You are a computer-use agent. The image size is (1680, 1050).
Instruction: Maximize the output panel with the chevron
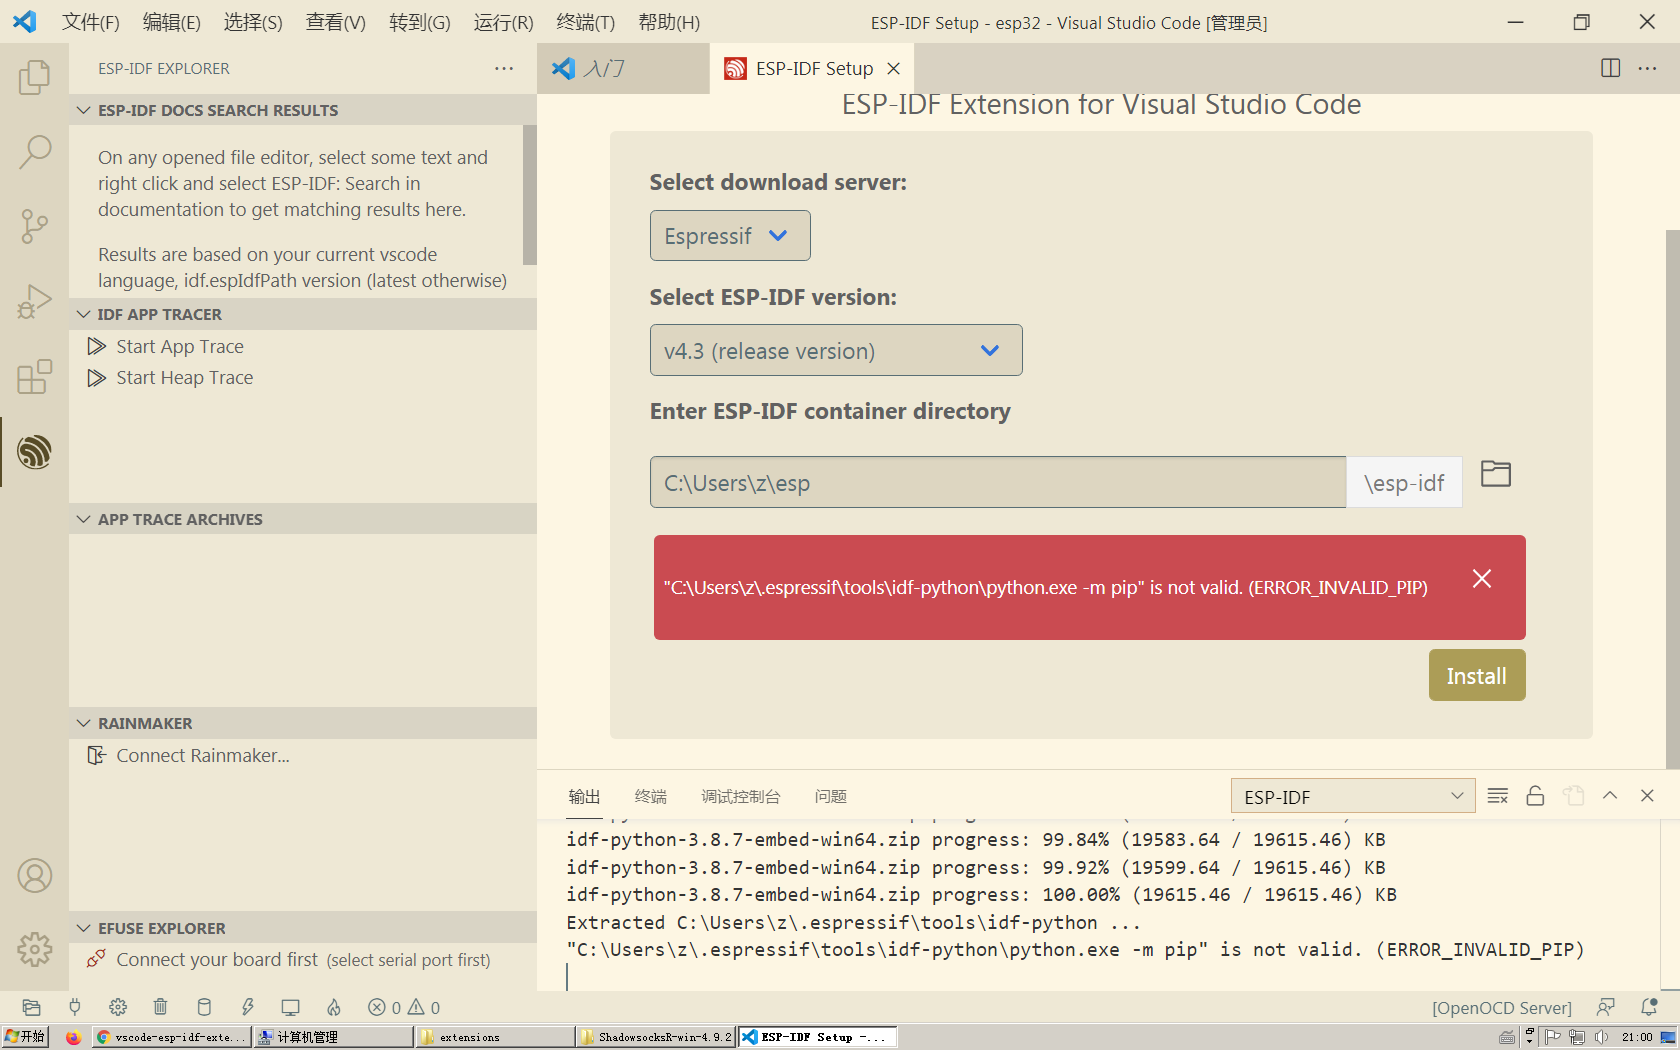coord(1610,796)
